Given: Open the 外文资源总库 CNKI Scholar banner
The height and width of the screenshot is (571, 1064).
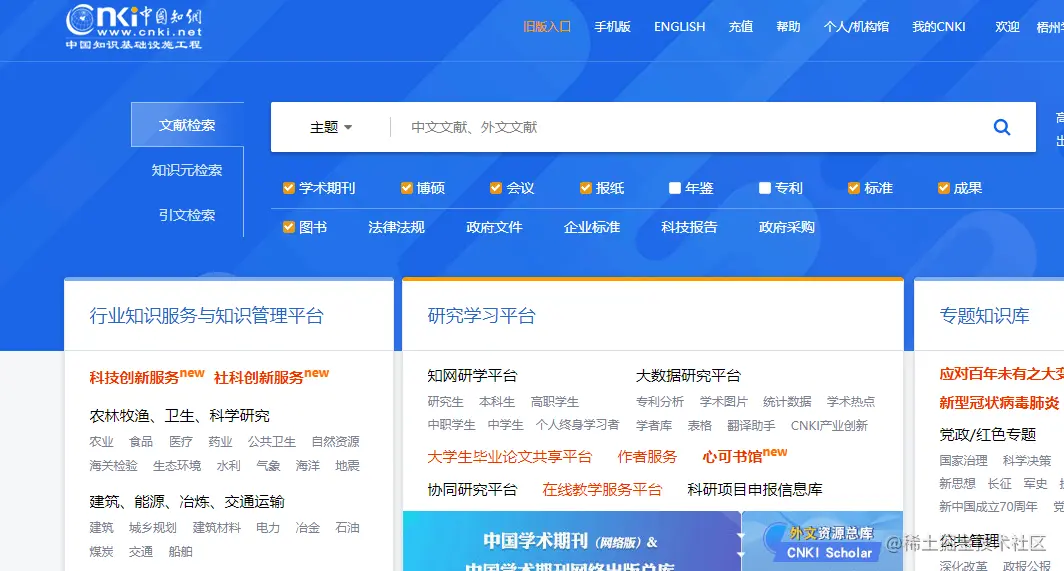Looking at the screenshot, I should click(822, 541).
